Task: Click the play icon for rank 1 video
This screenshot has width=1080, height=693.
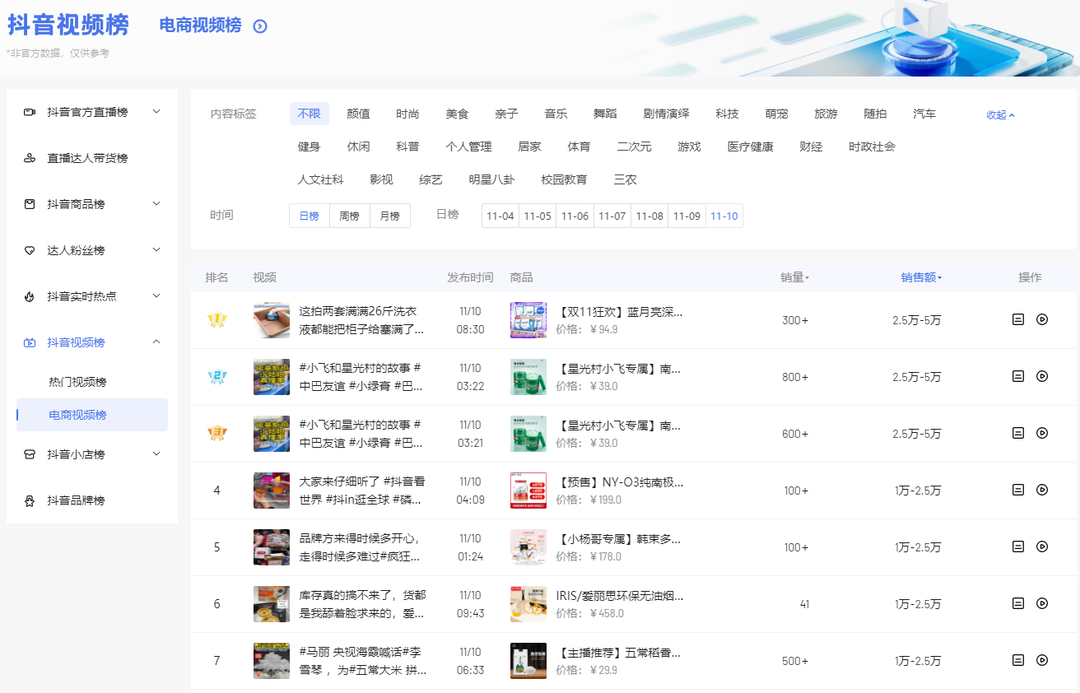Action: (x=1042, y=319)
